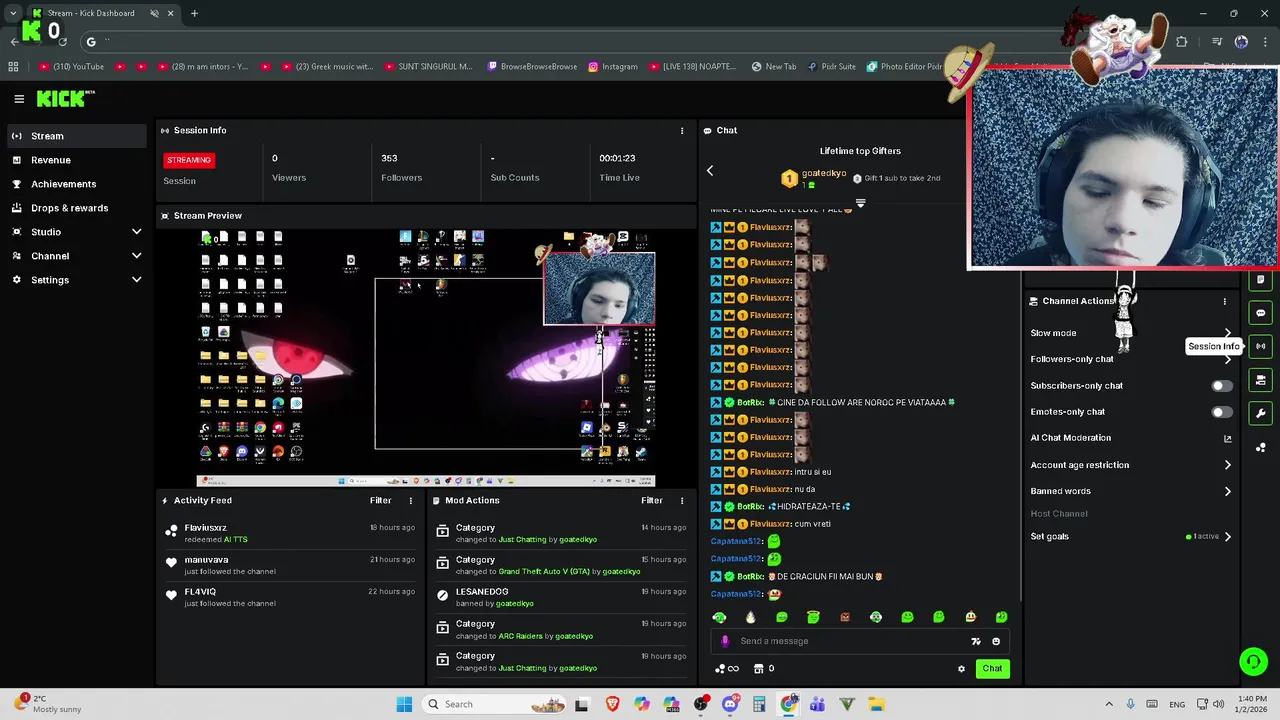The image size is (1280, 720).
Task: Open chat settings gear icon
Action: click(x=961, y=669)
